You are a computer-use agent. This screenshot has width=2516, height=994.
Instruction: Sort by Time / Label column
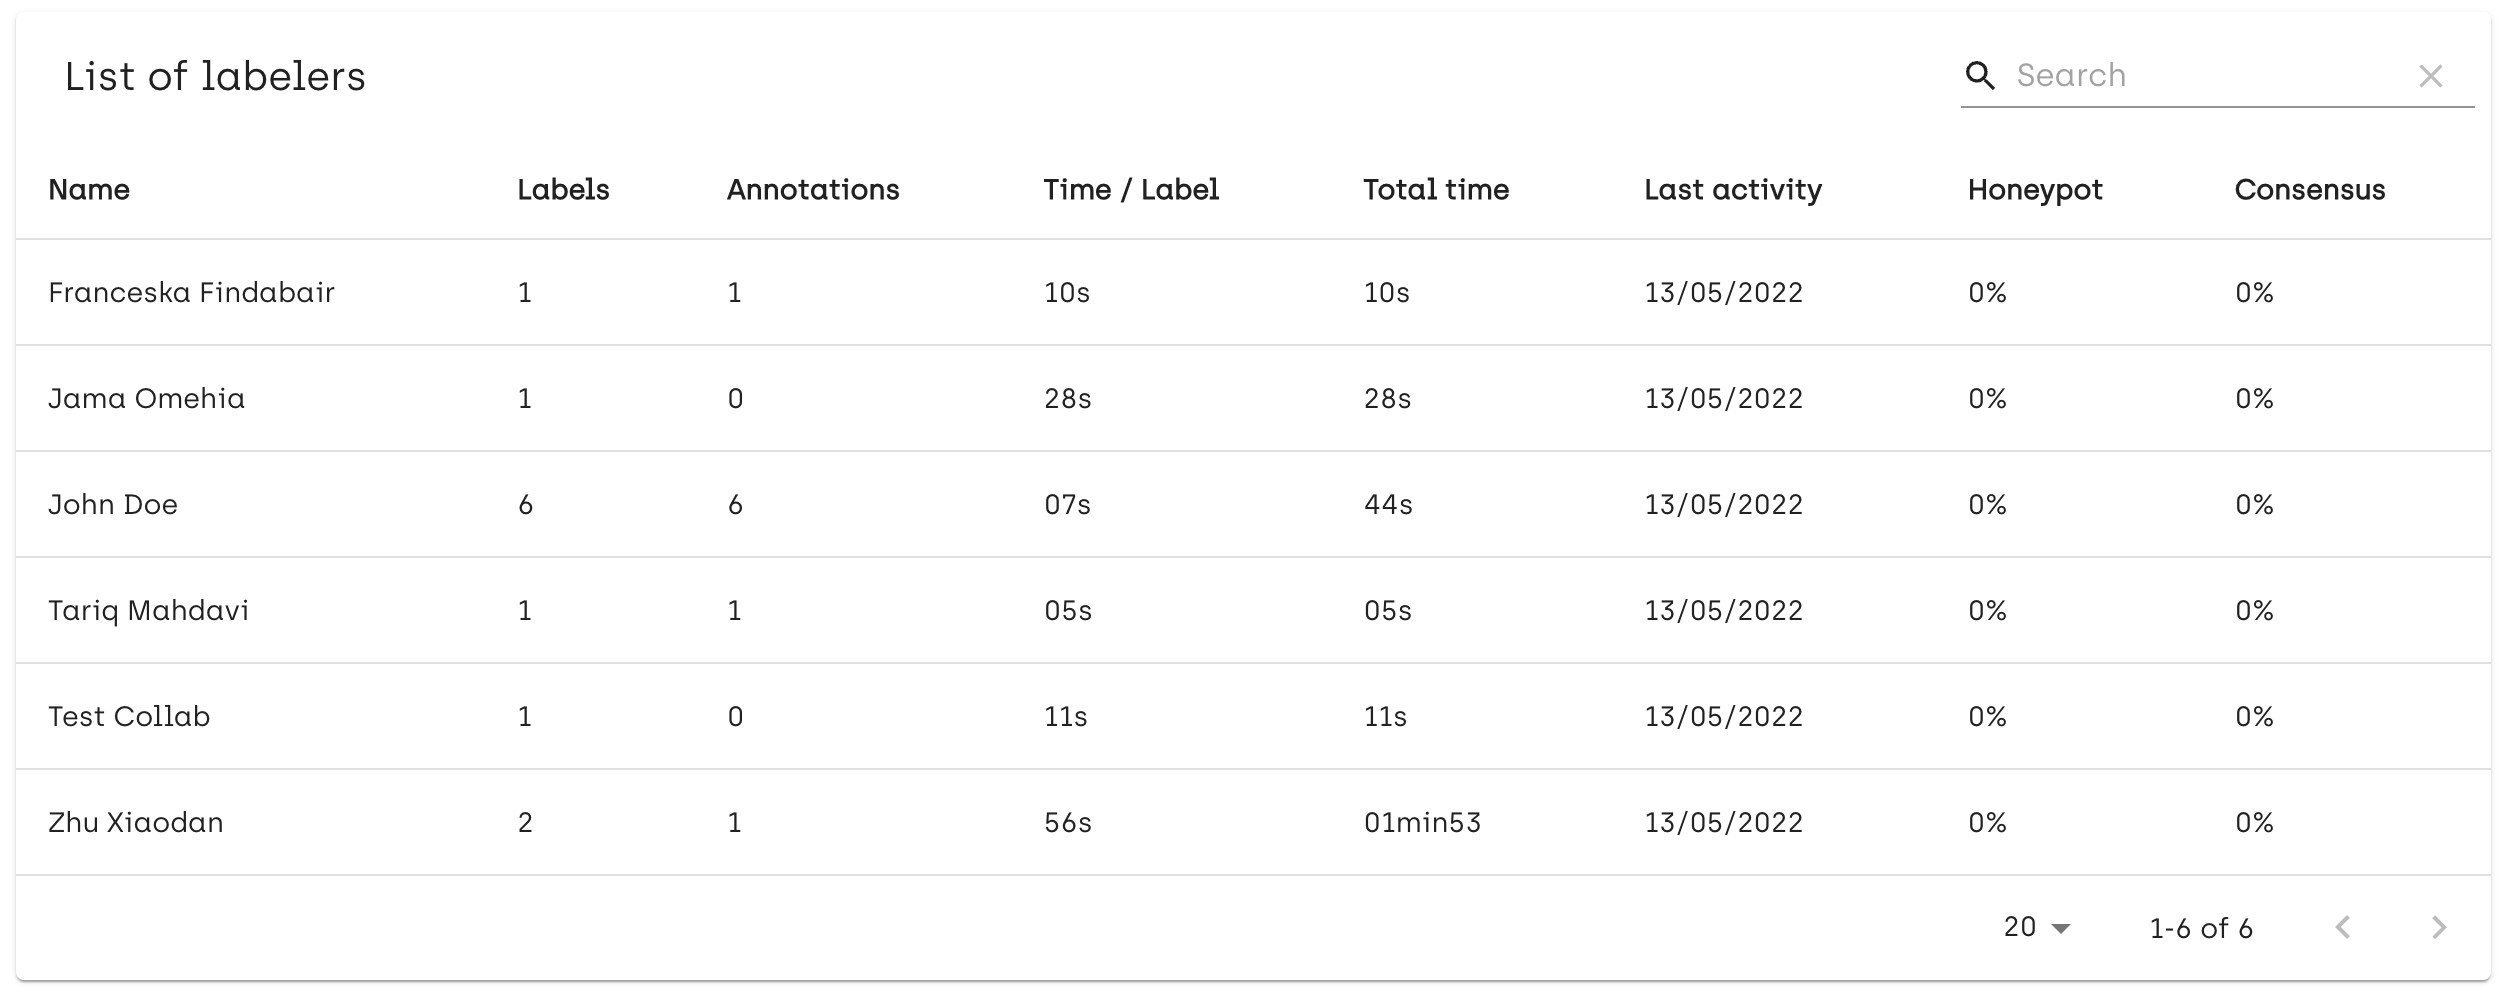[1131, 190]
